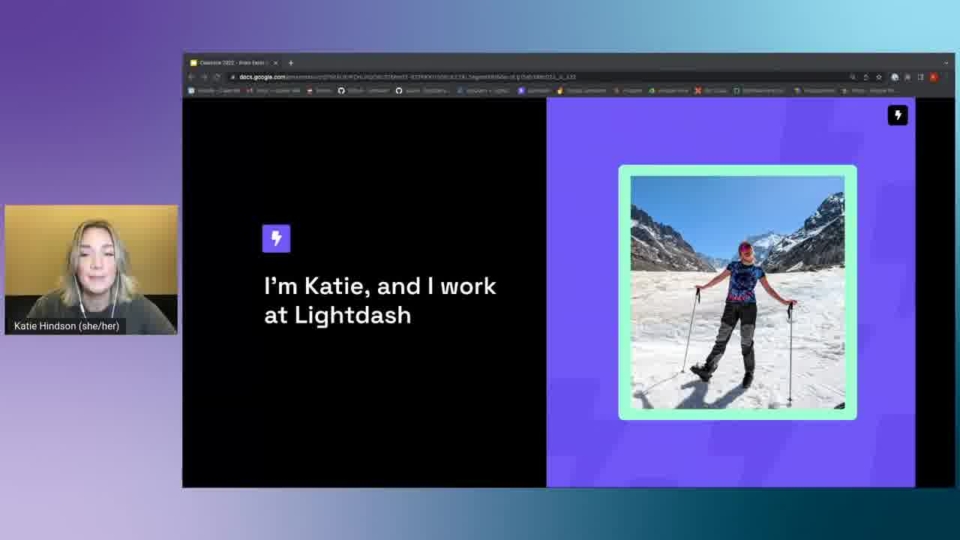Open the round extension icon beside the star
Screen dimensions: 960x540
click(894, 77)
